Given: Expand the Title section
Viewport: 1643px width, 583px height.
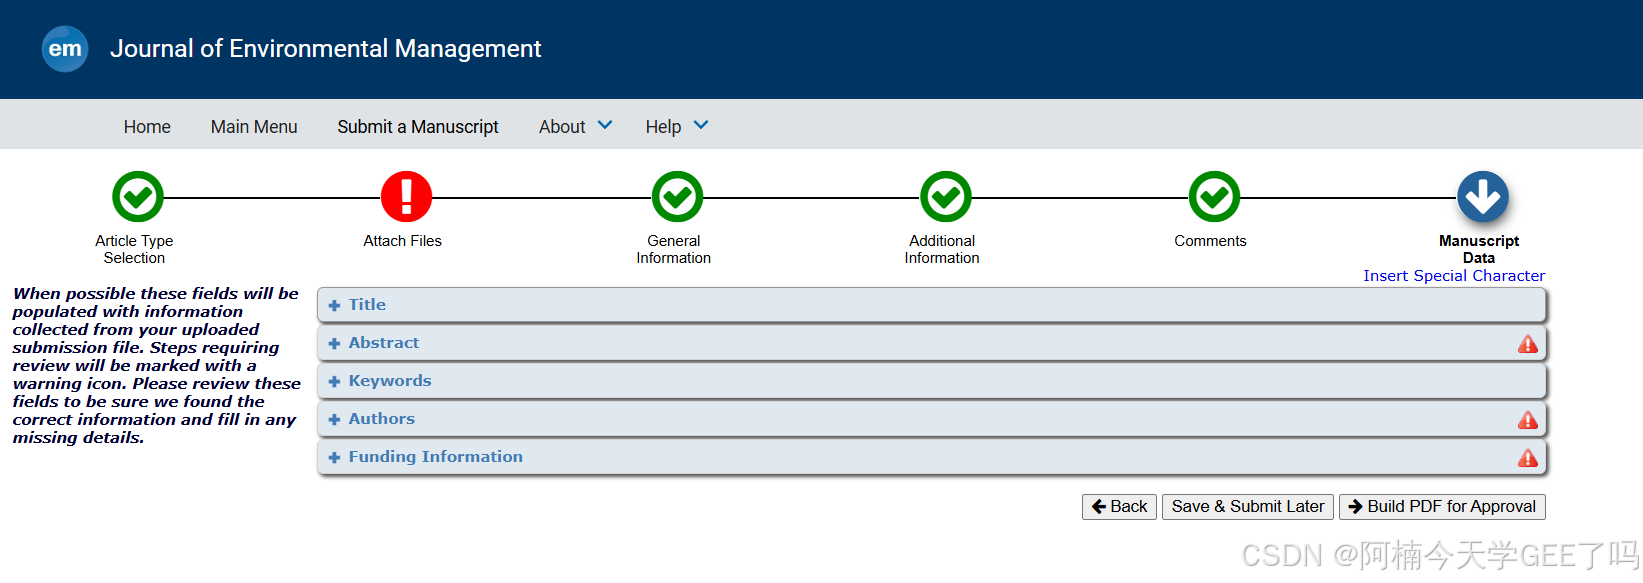Looking at the screenshot, I should pos(932,305).
